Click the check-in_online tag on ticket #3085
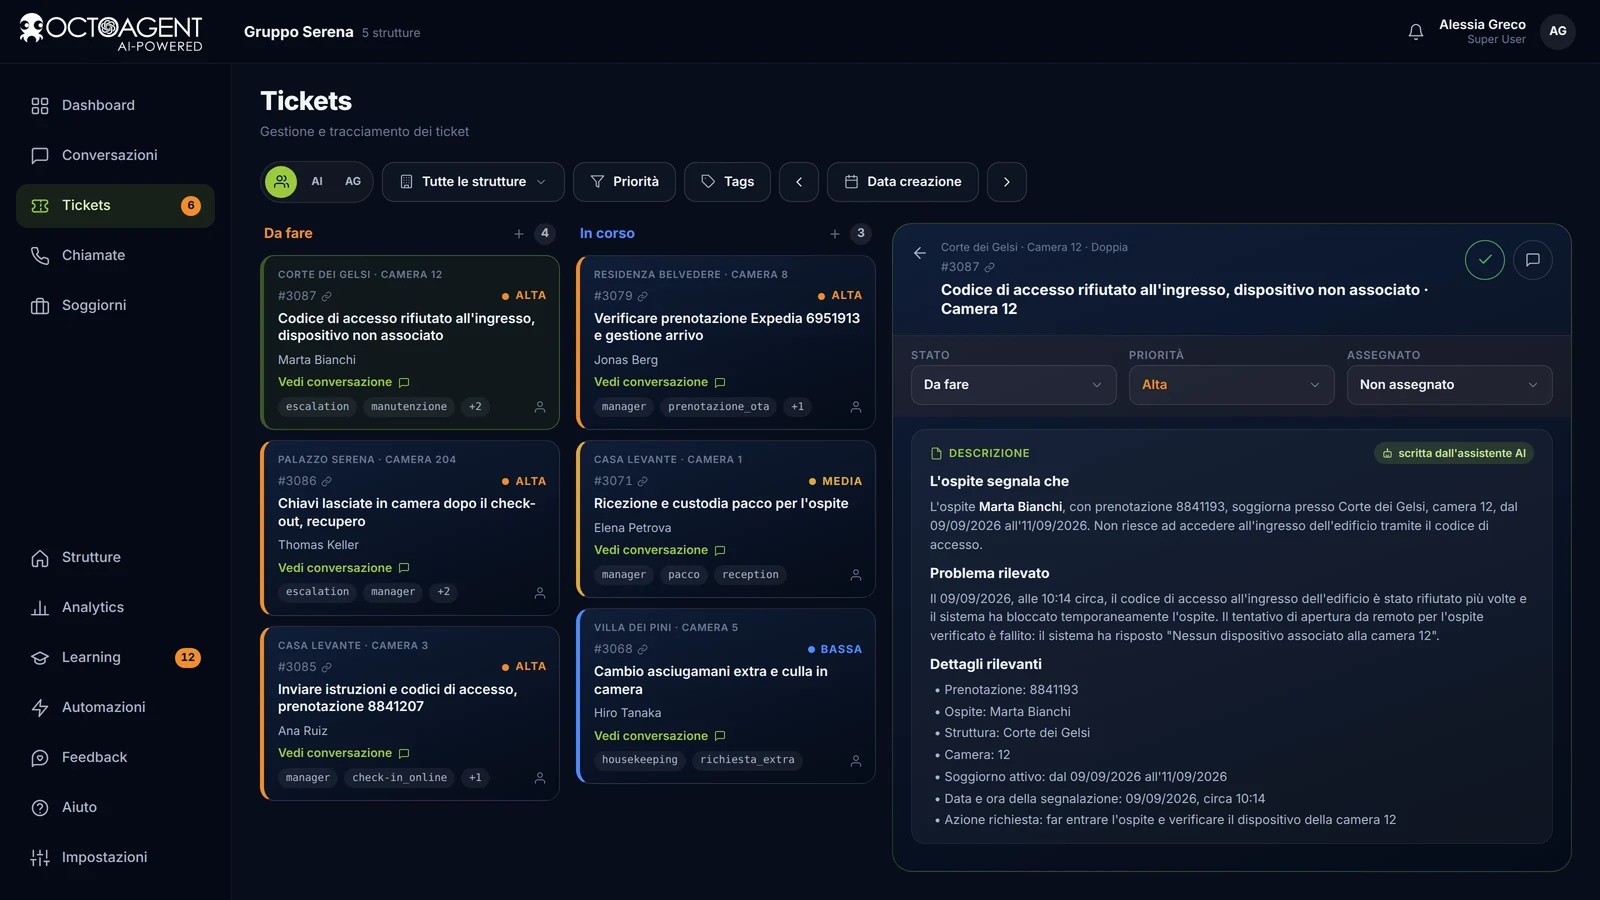Image resolution: width=1600 pixels, height=900 pixels. click(400, 778)
